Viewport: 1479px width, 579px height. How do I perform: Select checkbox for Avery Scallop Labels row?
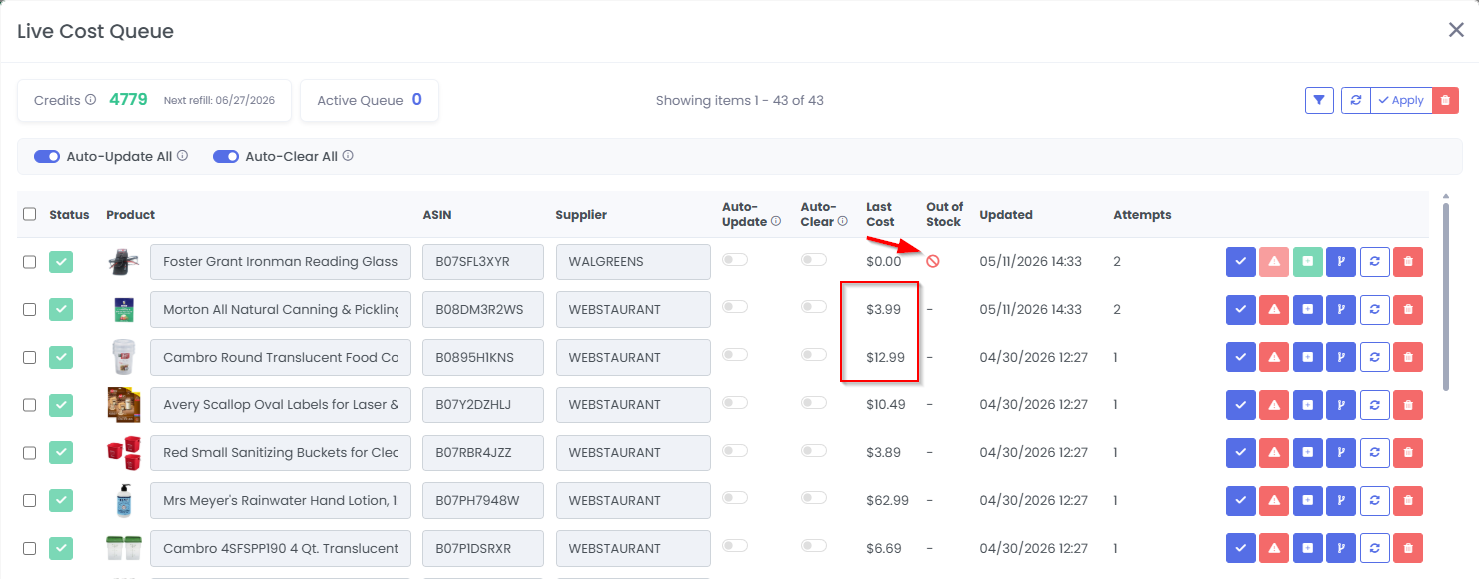point(29,405)
